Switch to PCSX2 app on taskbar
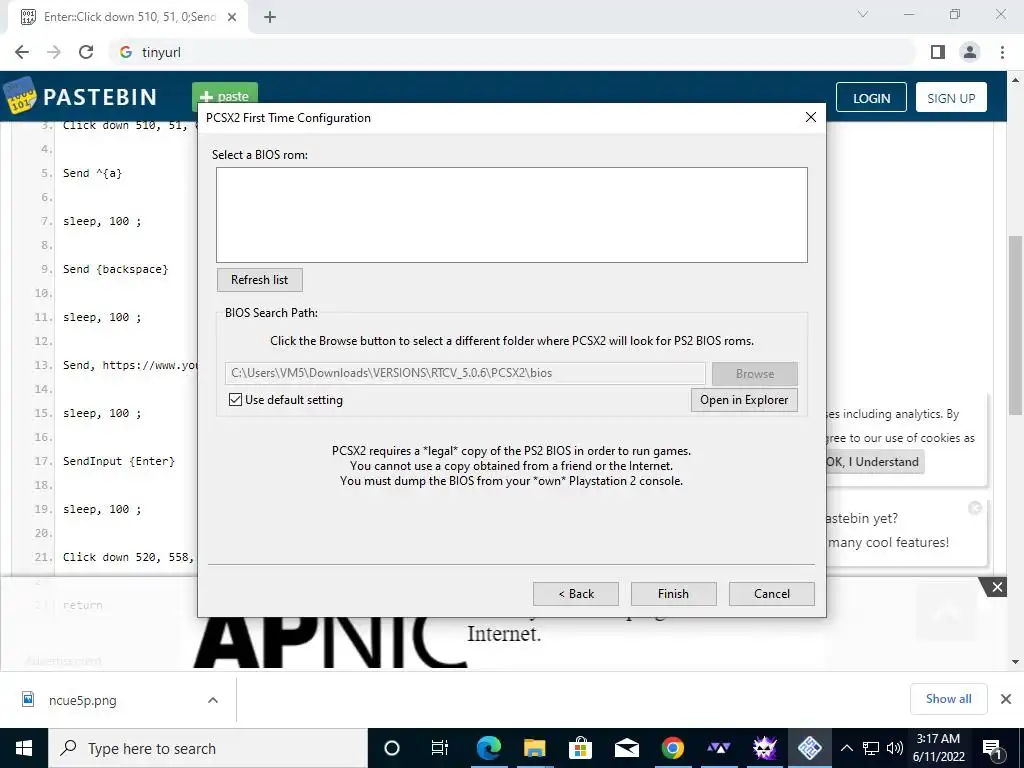The image size is (1024, 768). (x=810, y=748)
